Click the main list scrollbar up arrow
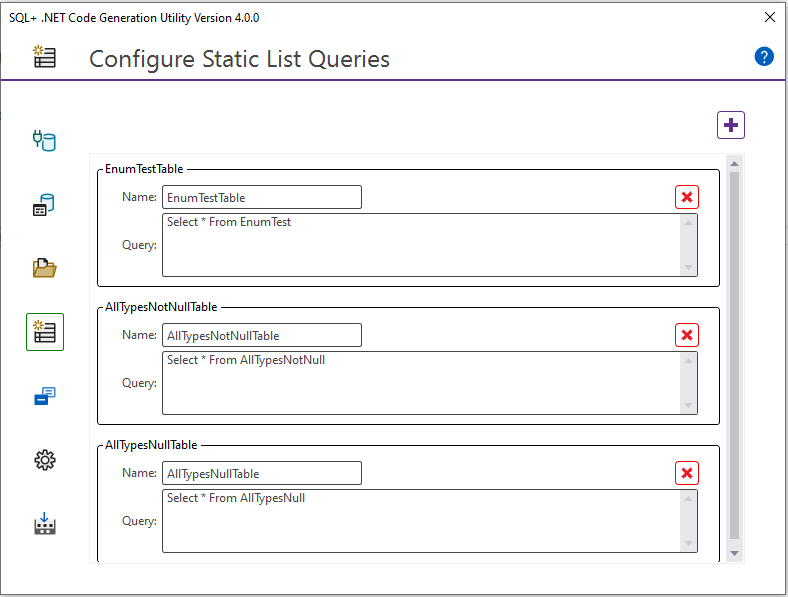Viewport: 788px width, 597px height. click(x=735, y=163)
